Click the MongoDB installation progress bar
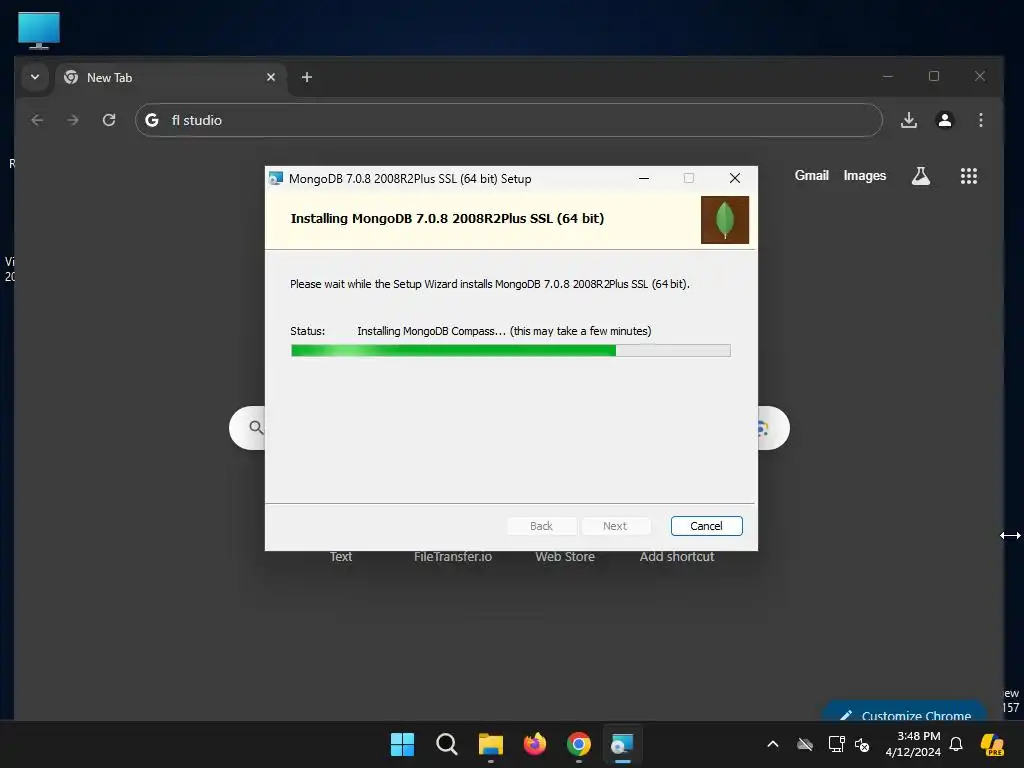The height and width of the screenshot is (768, 1024). [511, 351]
